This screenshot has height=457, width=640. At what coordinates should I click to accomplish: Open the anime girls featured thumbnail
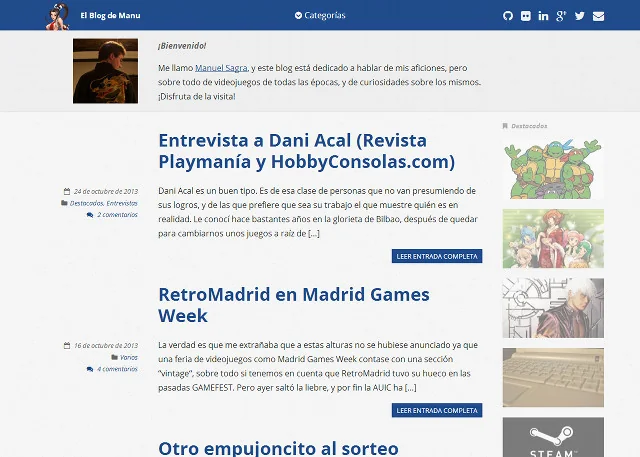pyautogui.click(x=553, y=239)
